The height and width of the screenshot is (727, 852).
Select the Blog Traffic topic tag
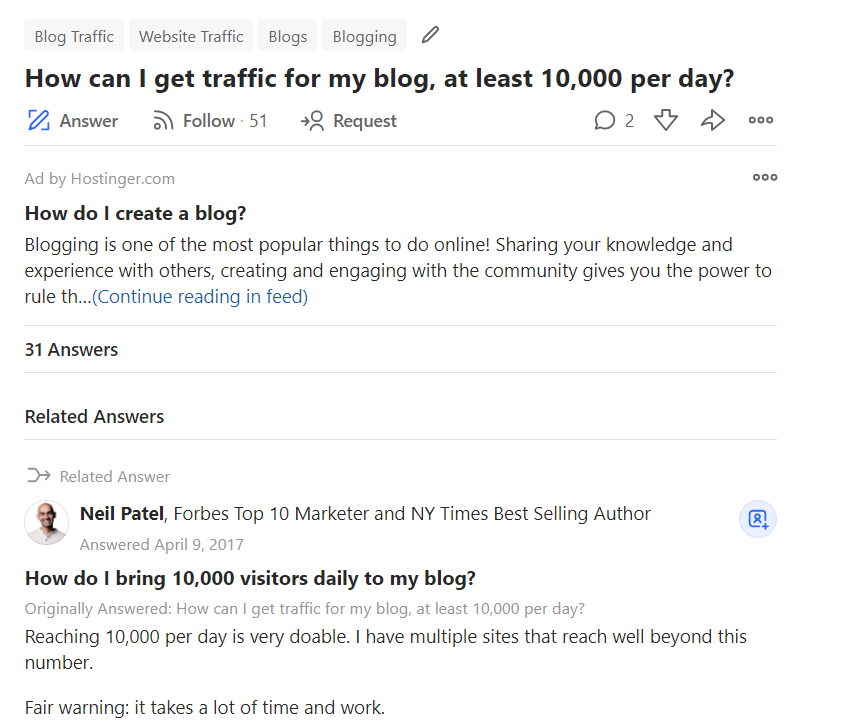[x=74, y=36]
